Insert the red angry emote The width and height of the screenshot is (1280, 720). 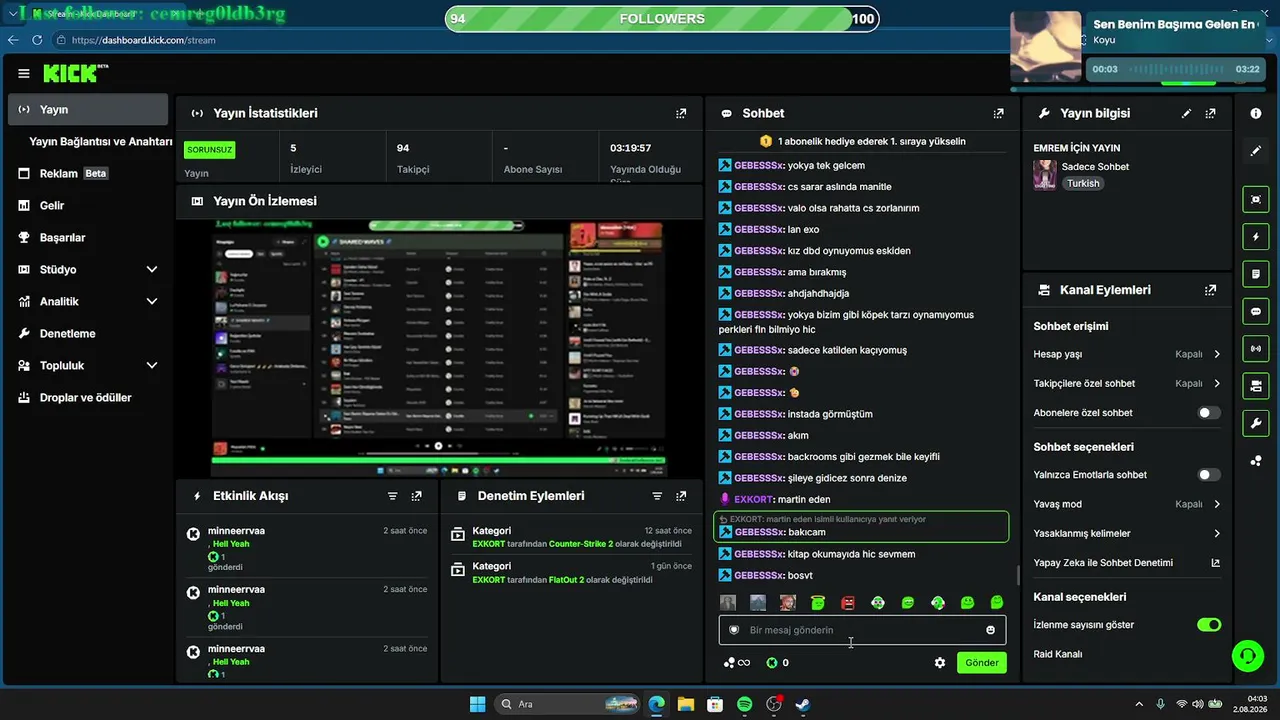848,603
